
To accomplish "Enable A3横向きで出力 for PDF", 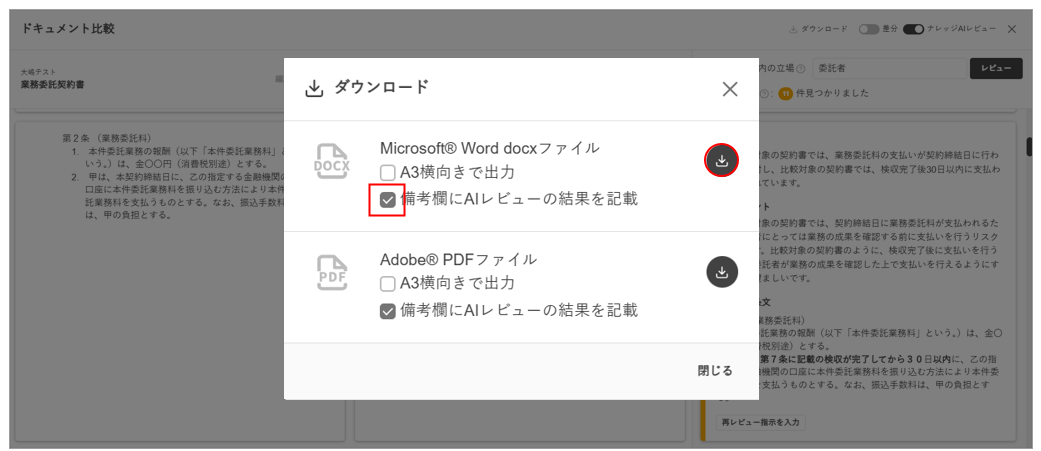I will (388, 283).
